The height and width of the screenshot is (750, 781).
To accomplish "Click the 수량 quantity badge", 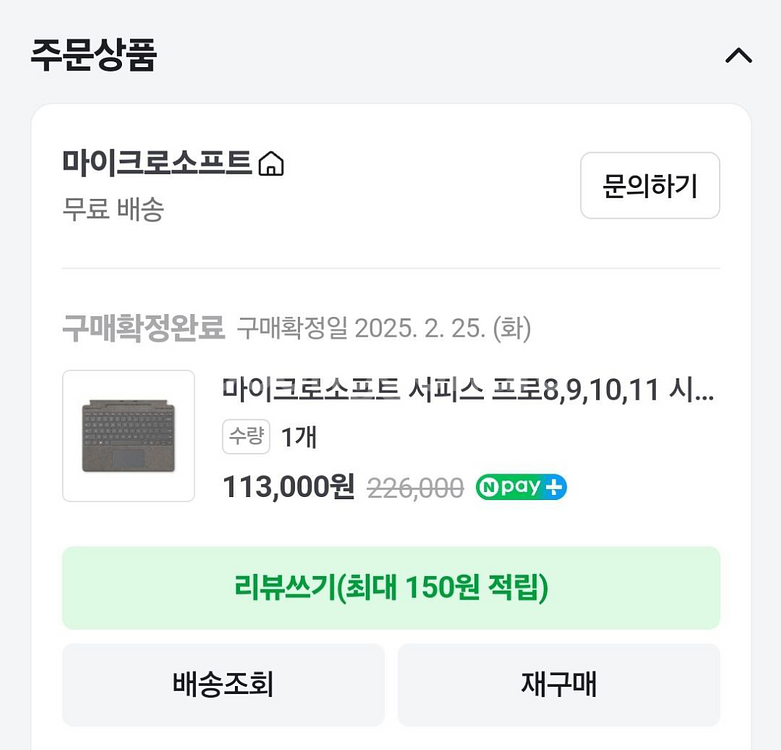I will tap(245, 437).
